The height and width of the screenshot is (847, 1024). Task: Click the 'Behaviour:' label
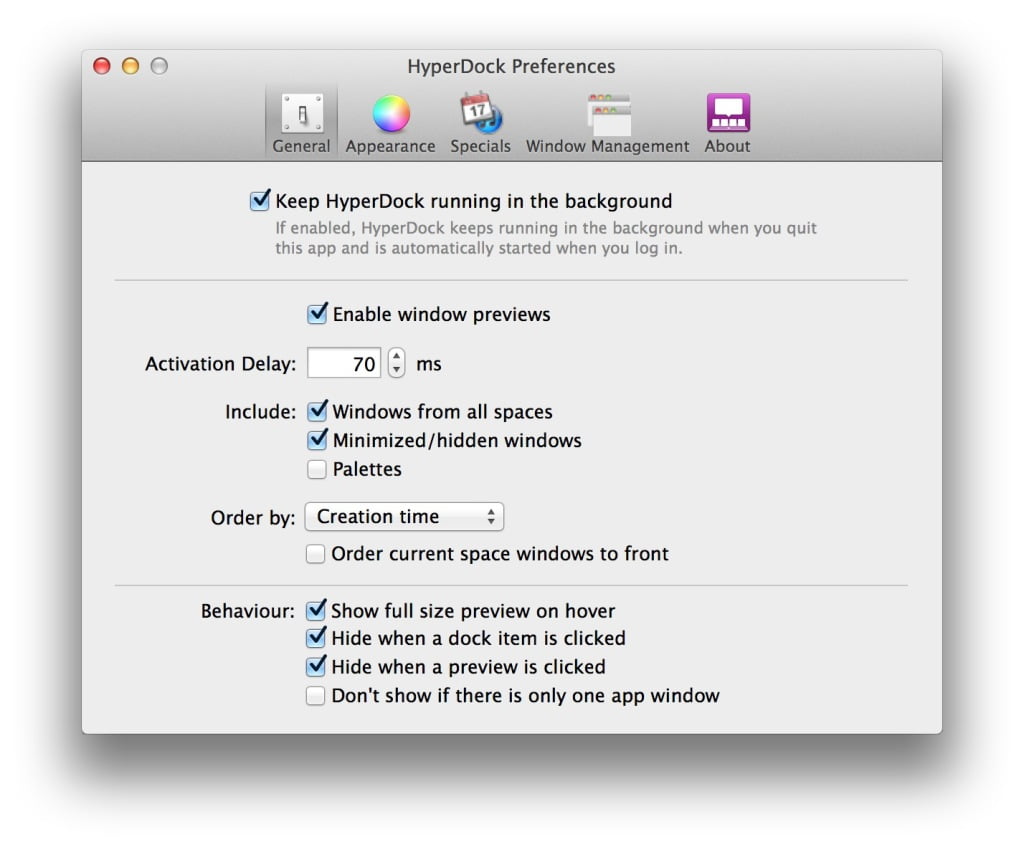pos(248,611)
